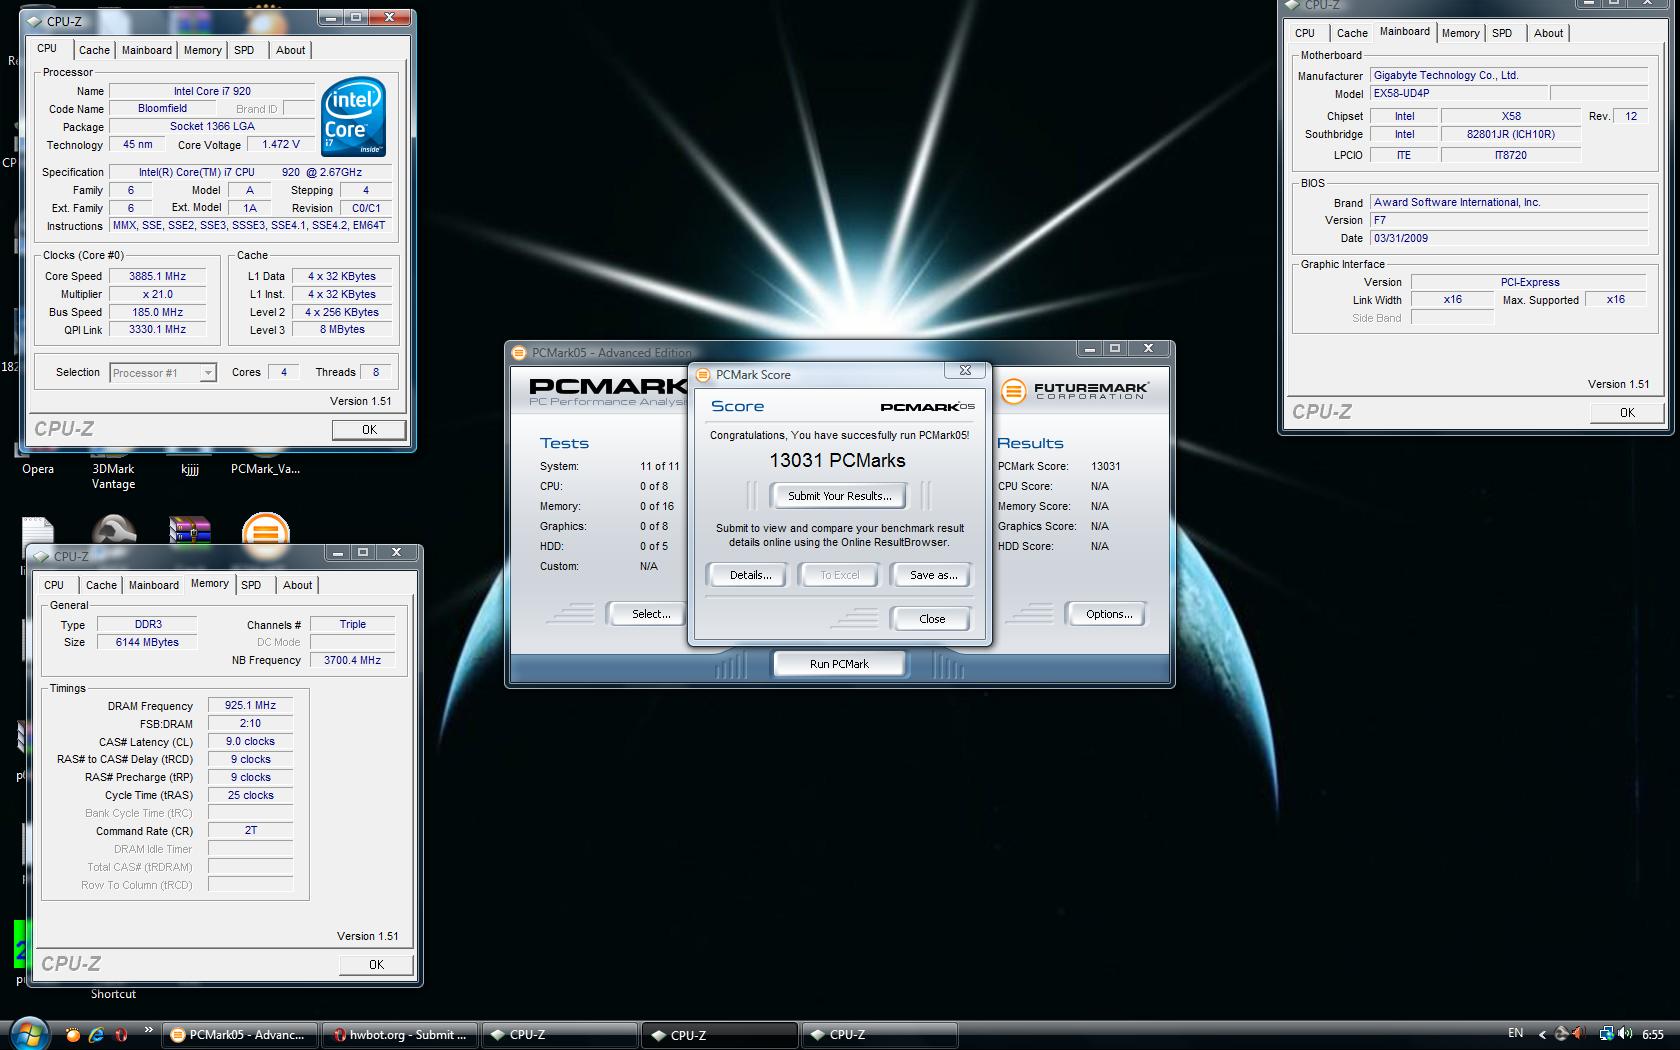
Task: Click Close in PCMark Score dialog
Action: click(932, 619)
